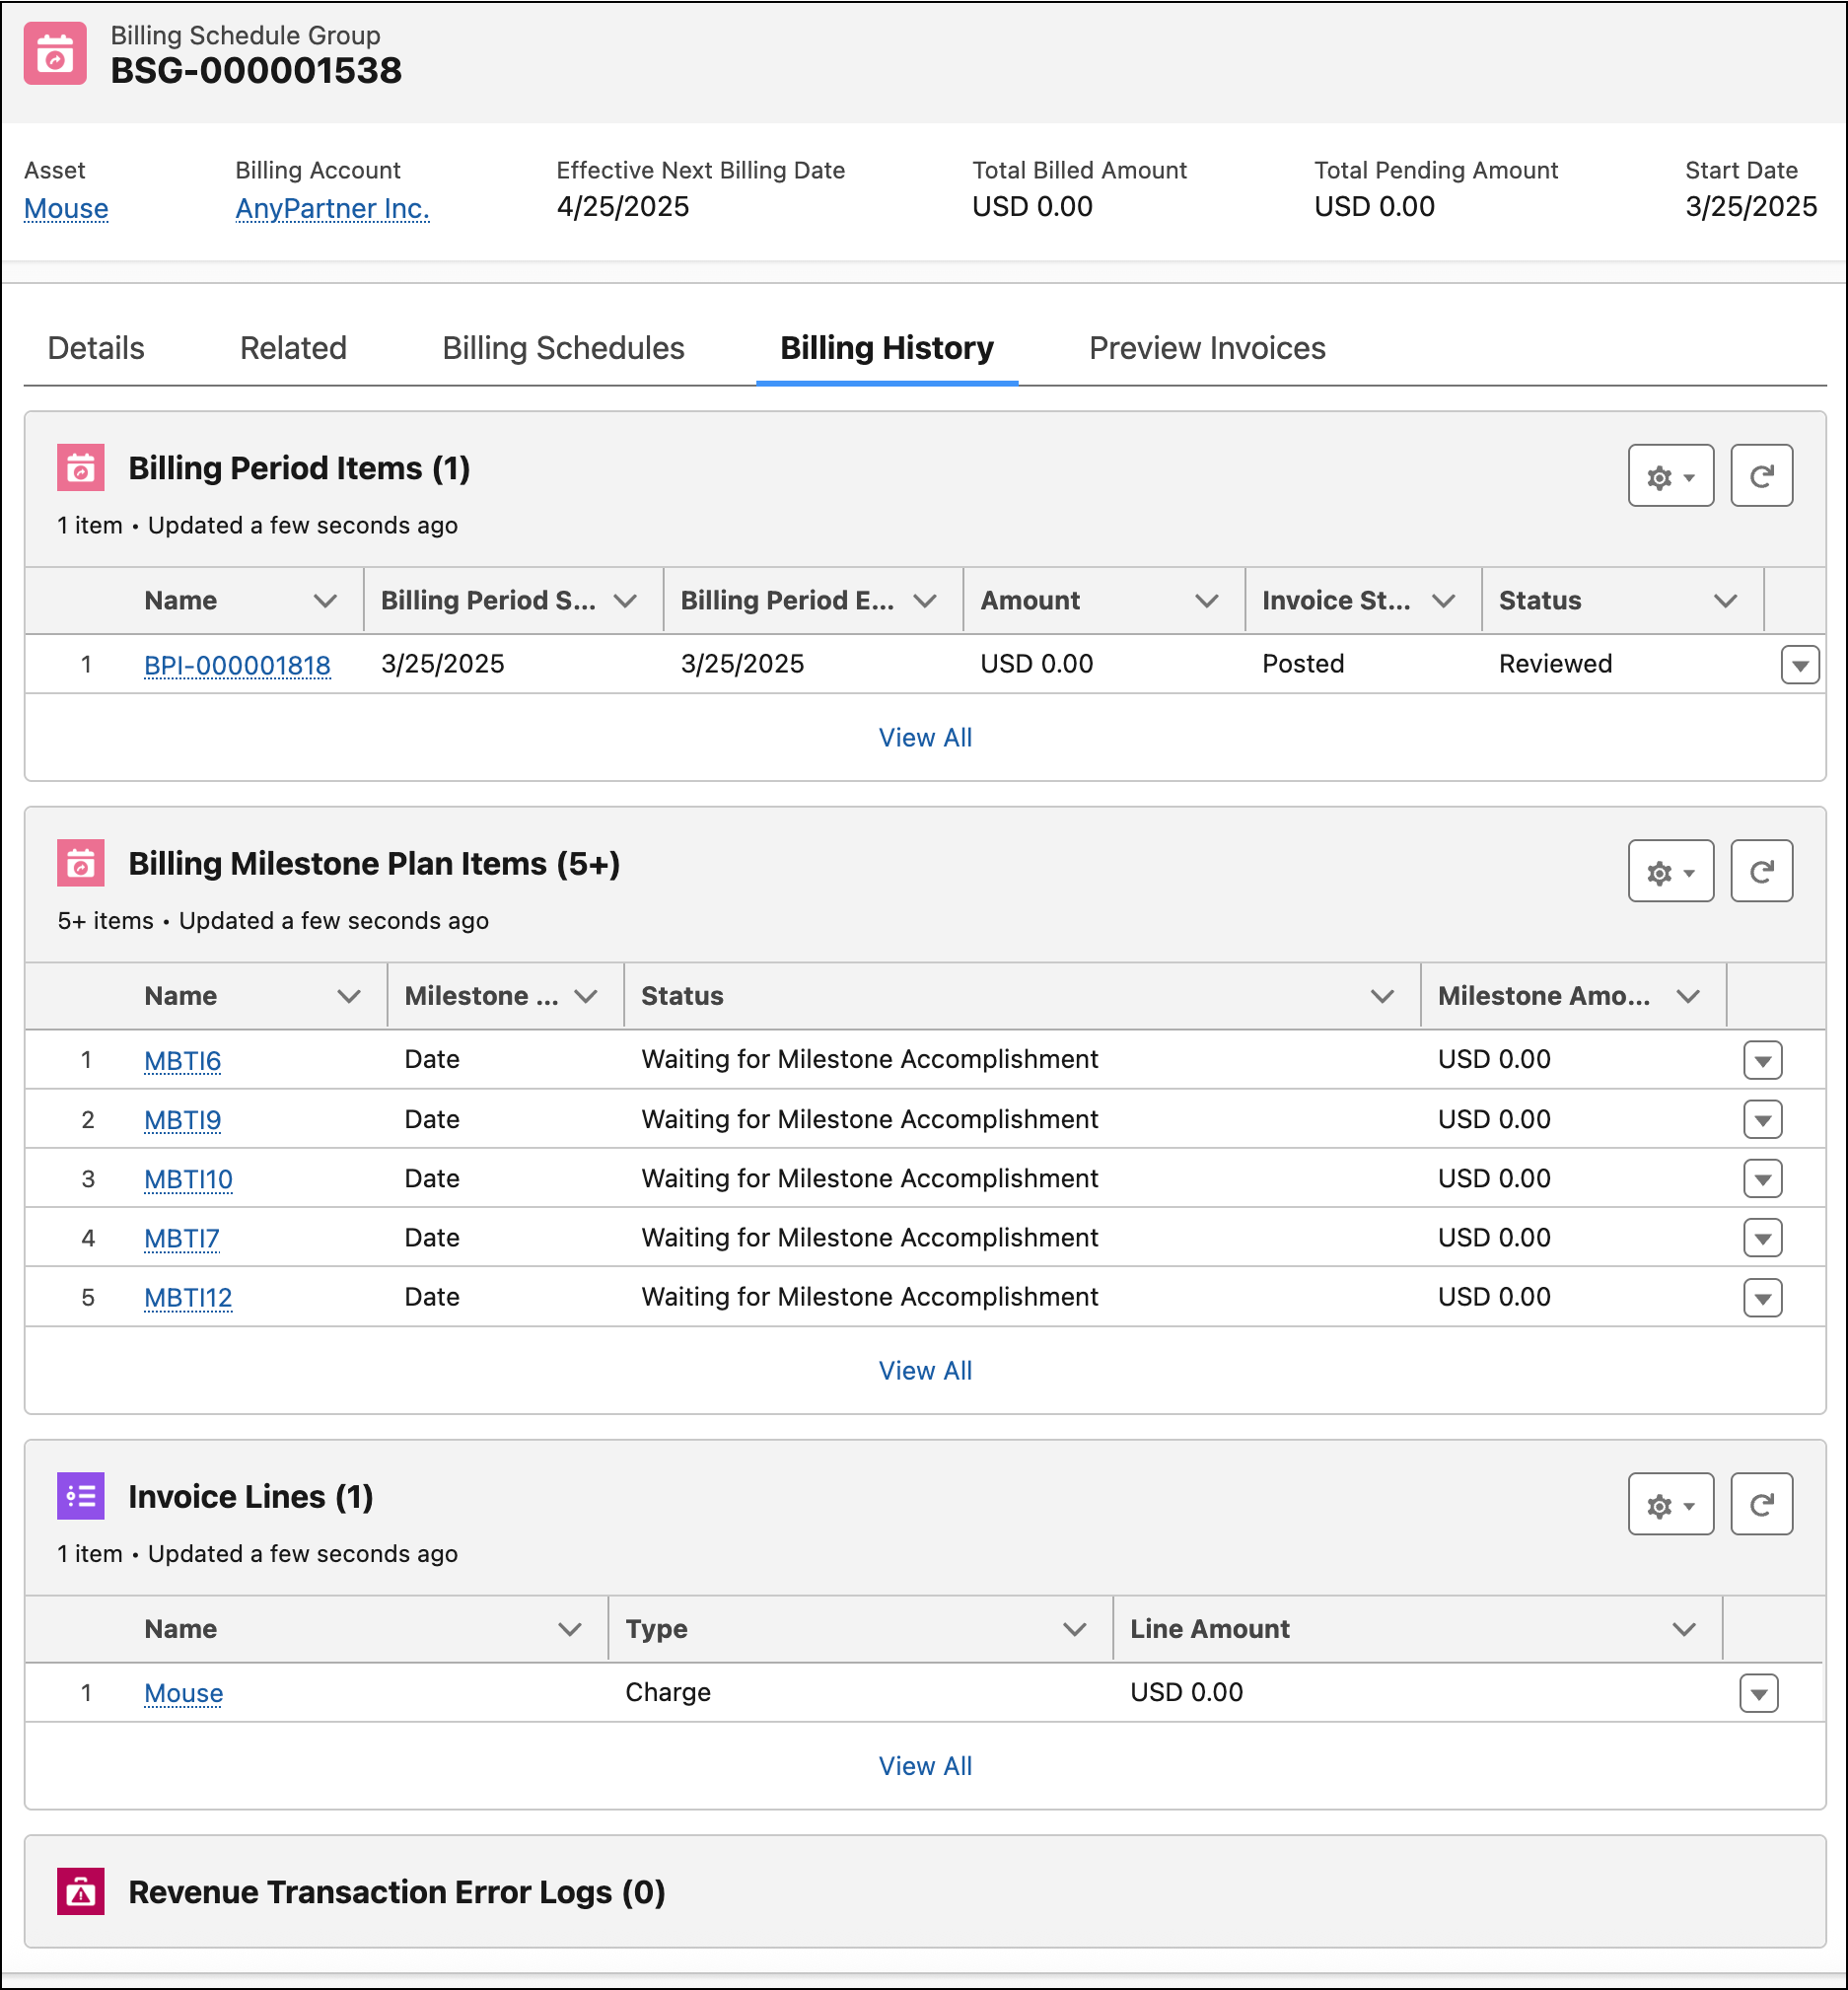Image resolution: width=1848 pixels, height=1990 pixels.
Task: Open row actions for MBTI9
Action: point(1762,1120)
